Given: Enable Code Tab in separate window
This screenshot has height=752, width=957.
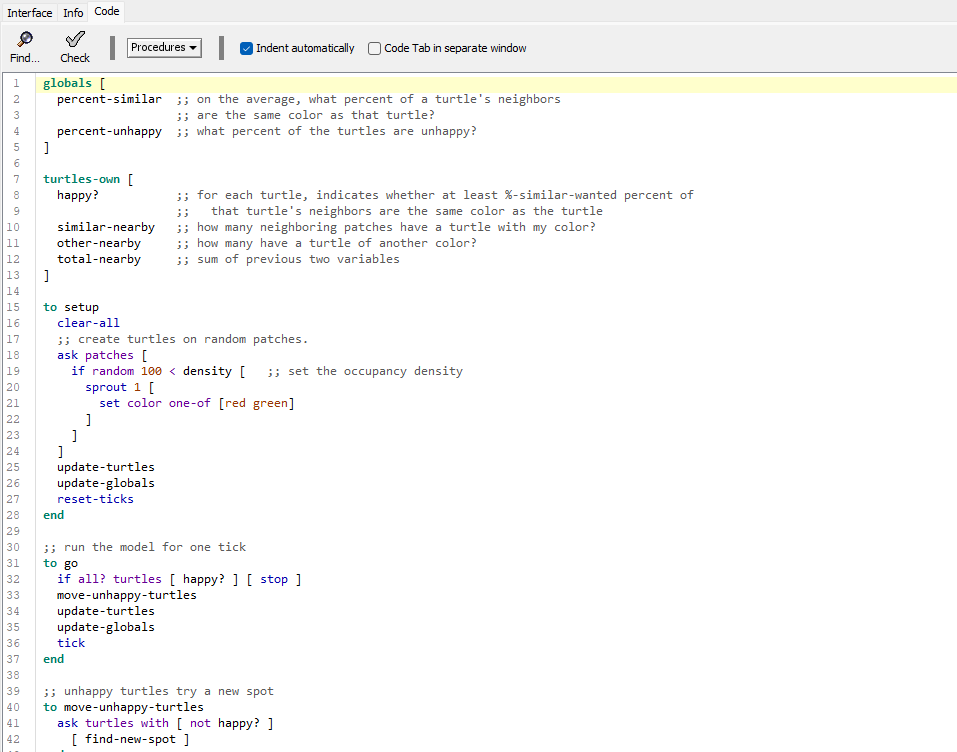Looking at the screenshot, I should (x=375, y=48).
